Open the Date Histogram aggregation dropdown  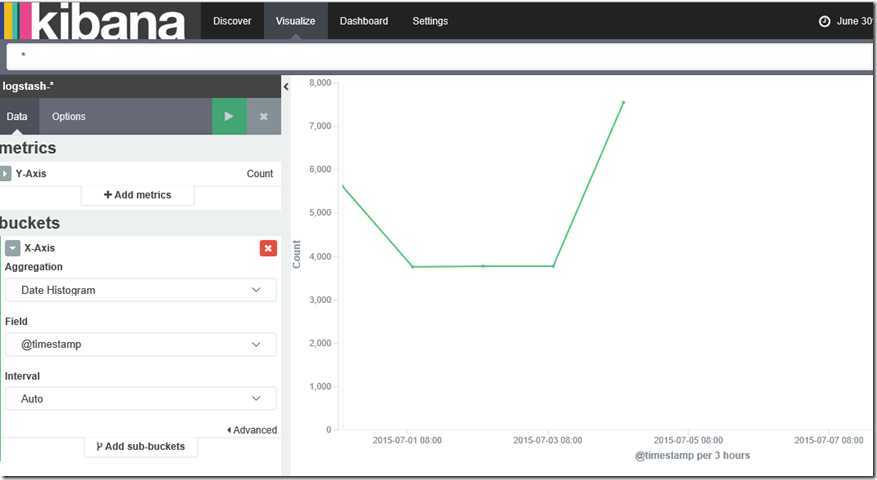[x=141, y=290]
